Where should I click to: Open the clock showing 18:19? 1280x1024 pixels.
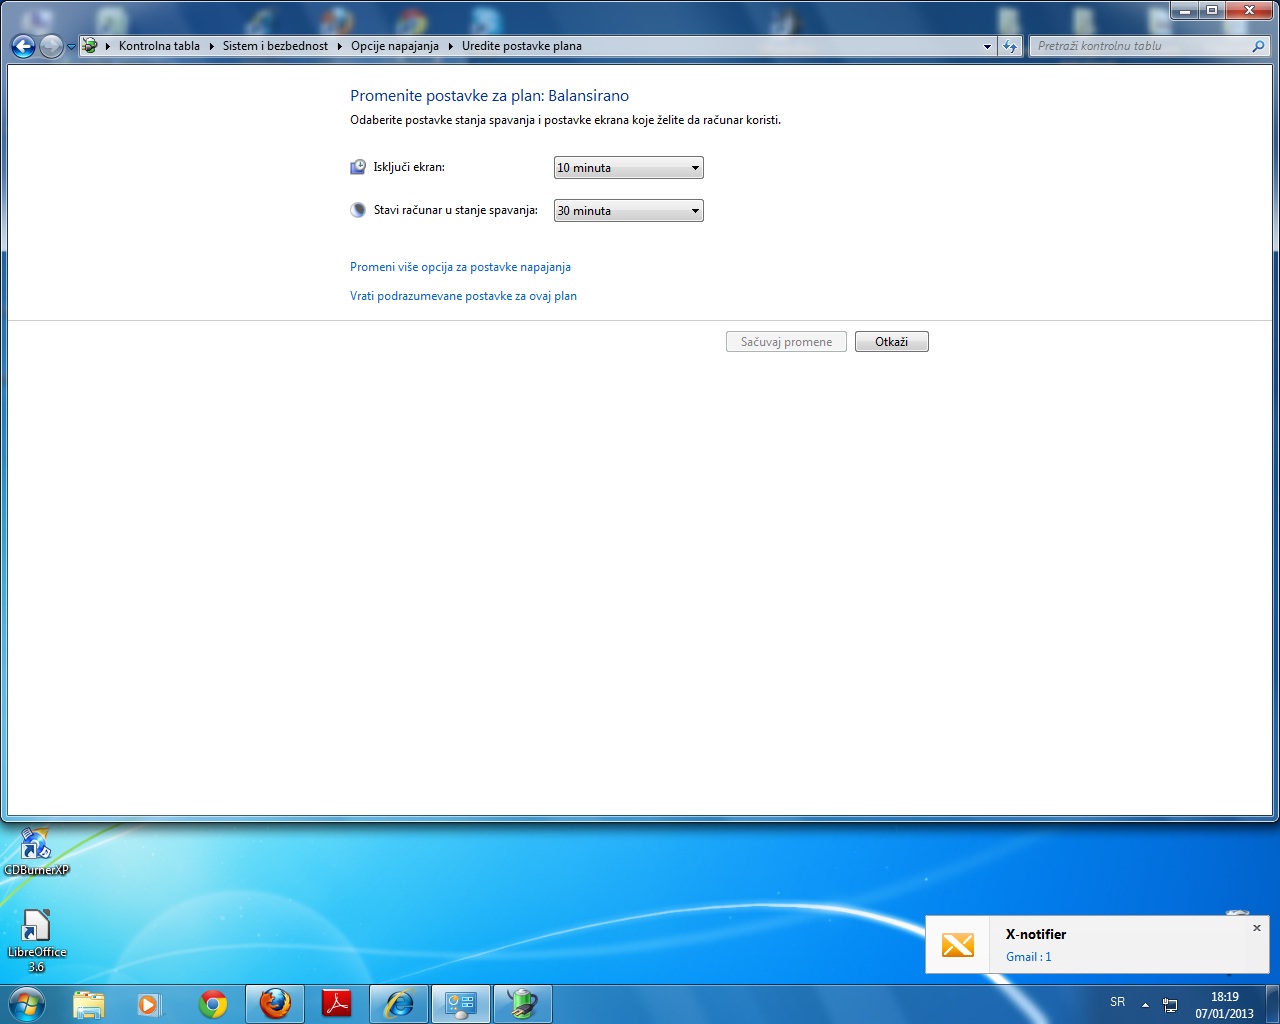click(x=1224, y=1005)
